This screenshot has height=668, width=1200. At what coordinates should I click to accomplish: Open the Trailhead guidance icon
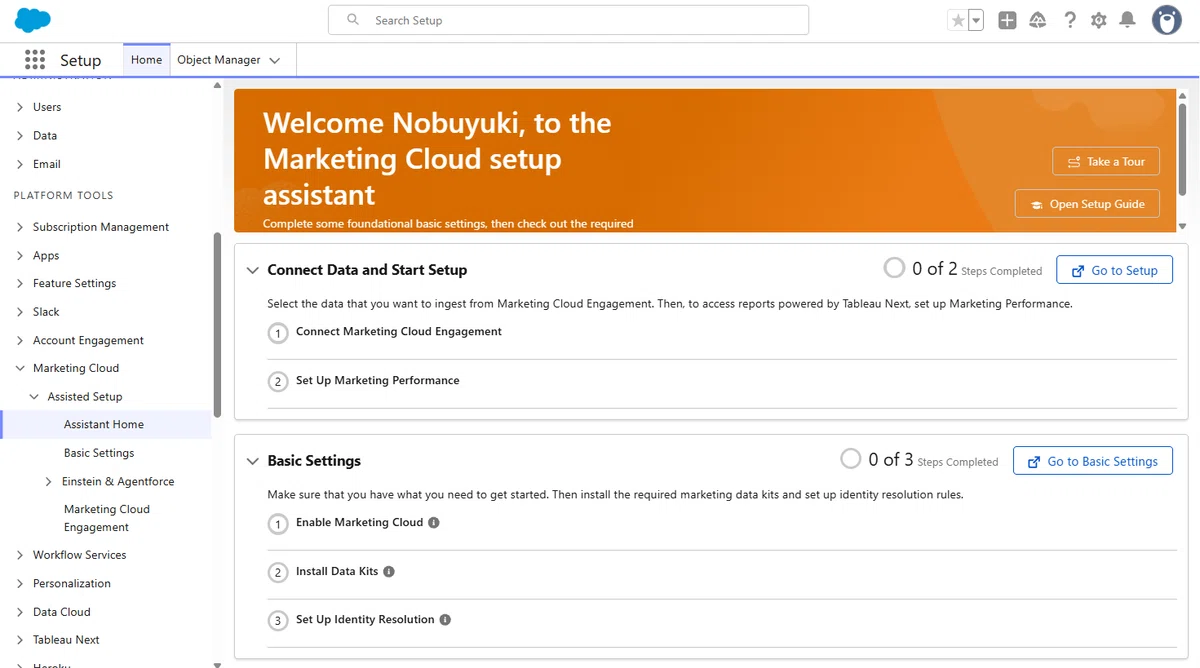point(1038,20)
